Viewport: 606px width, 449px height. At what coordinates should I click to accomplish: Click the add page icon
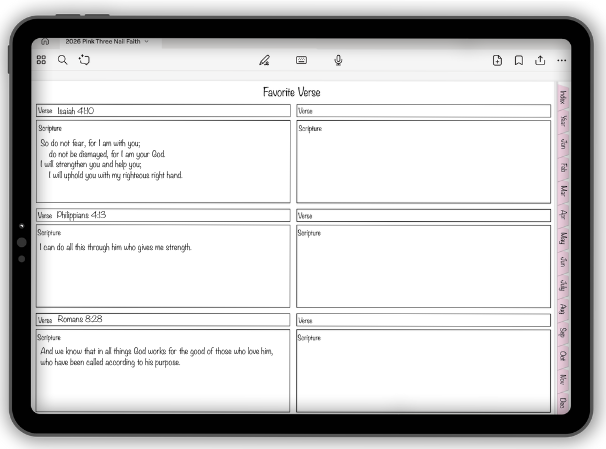[x=497, y=60]
